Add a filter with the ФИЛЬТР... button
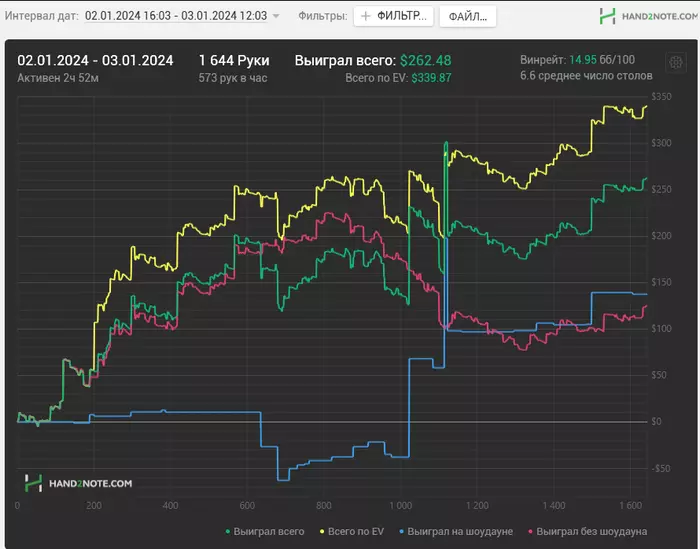 coord(393,16)
